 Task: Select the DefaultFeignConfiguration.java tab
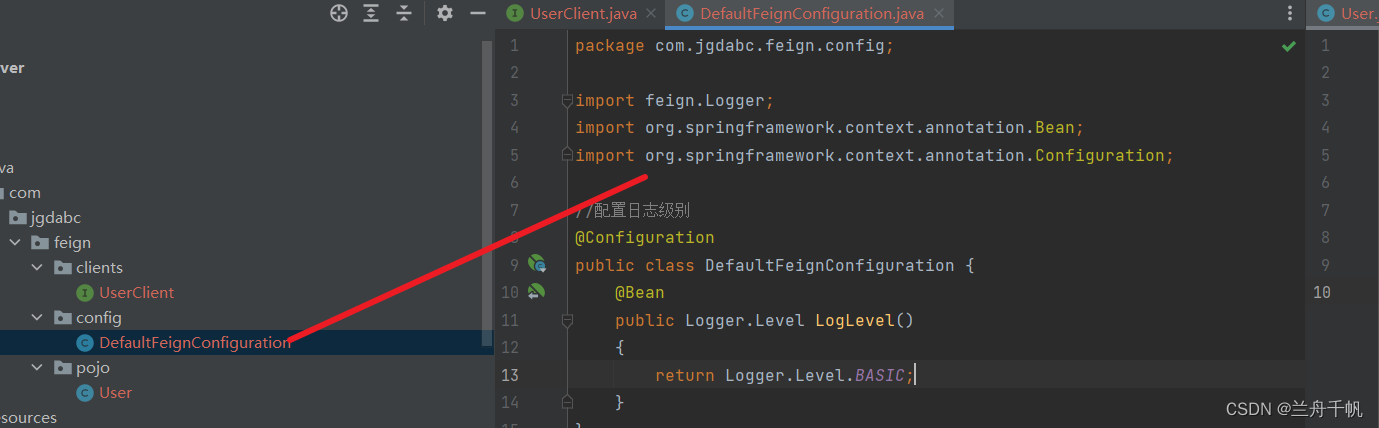coord(811,13)
